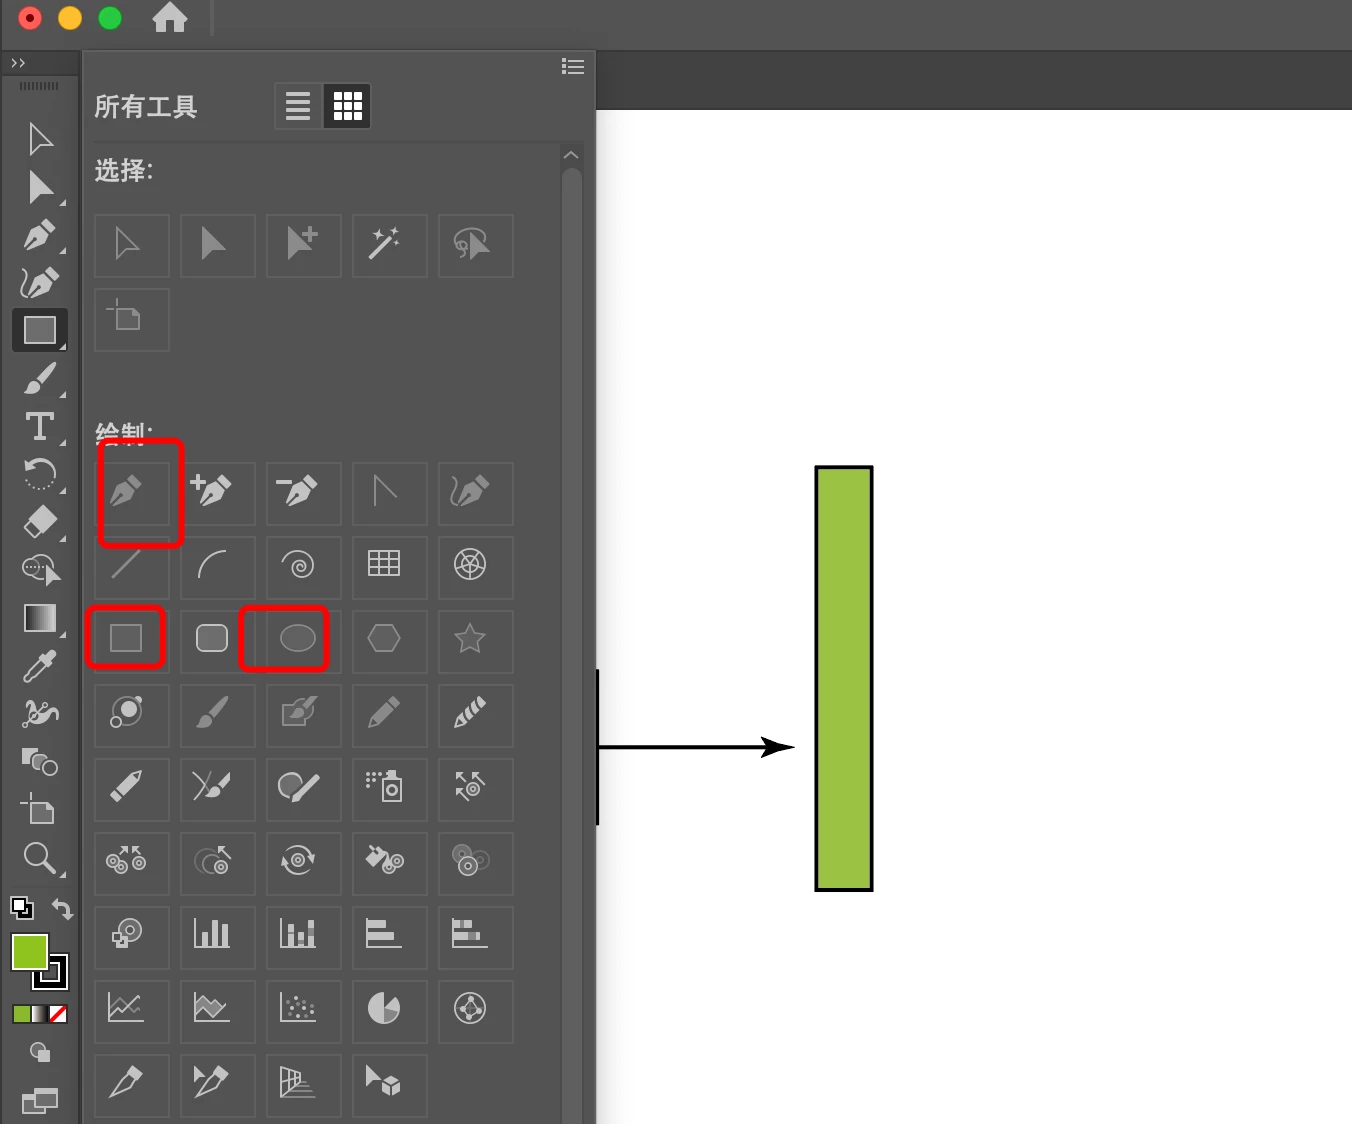1352x1124 pixels.
Task: Swap fill and stroke colors
Action: pos(62,909)
